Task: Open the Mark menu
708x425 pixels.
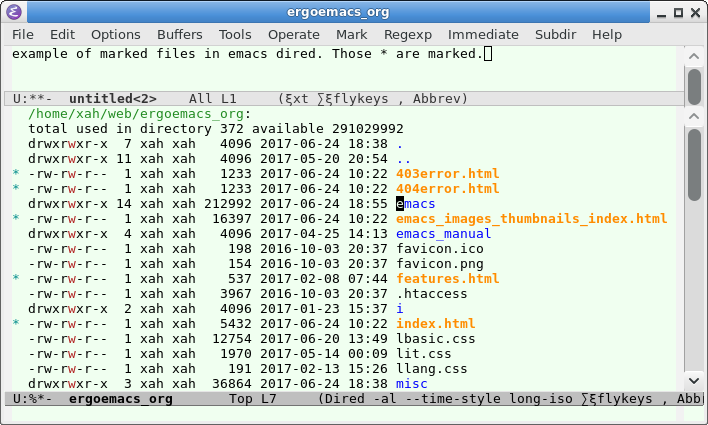Action: [351, 35]
